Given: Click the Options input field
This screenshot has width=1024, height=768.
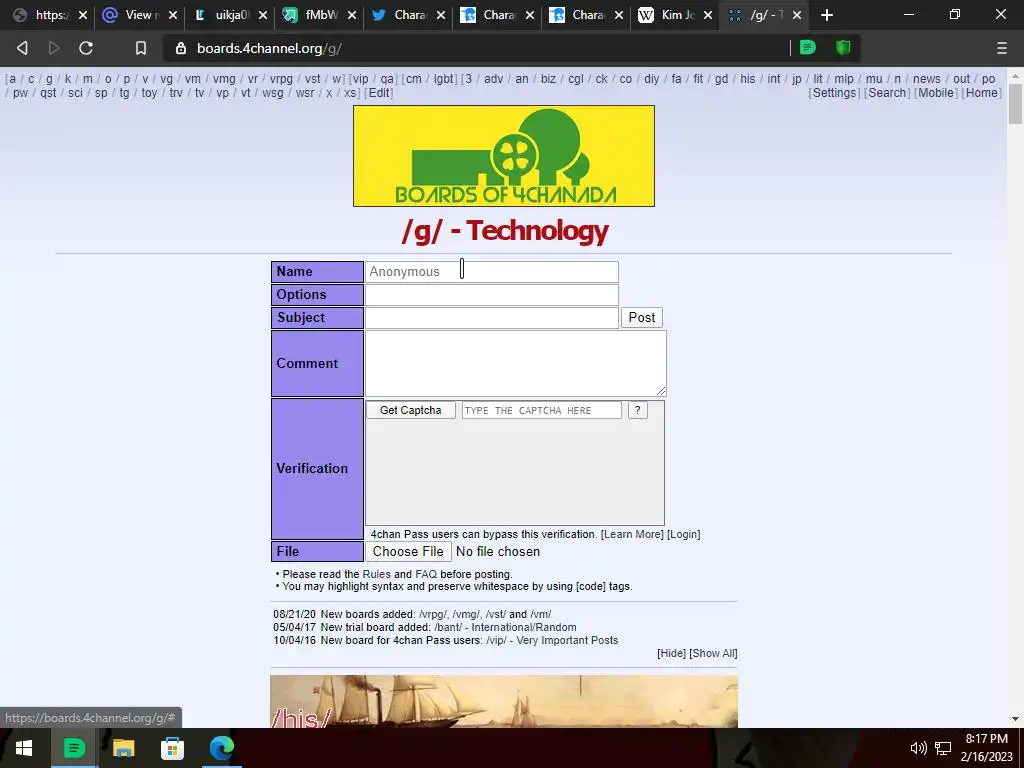Looking at the screenshot, I should (x=491, y=295).
